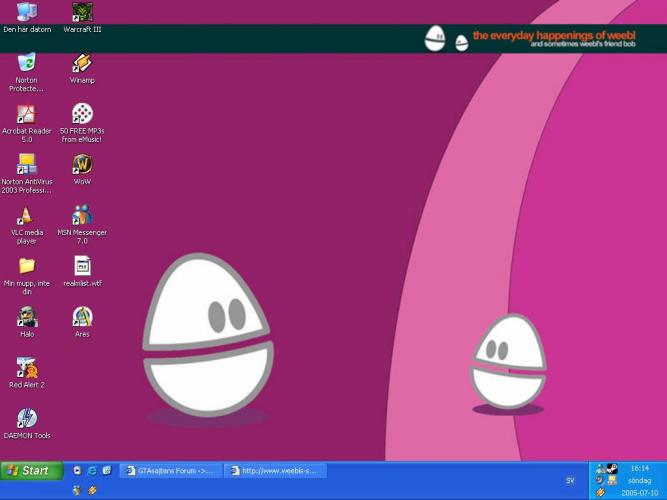Click the 50 FREE MP3s from eMusic icon
667x500 pixels.
(x=82, y=114)
